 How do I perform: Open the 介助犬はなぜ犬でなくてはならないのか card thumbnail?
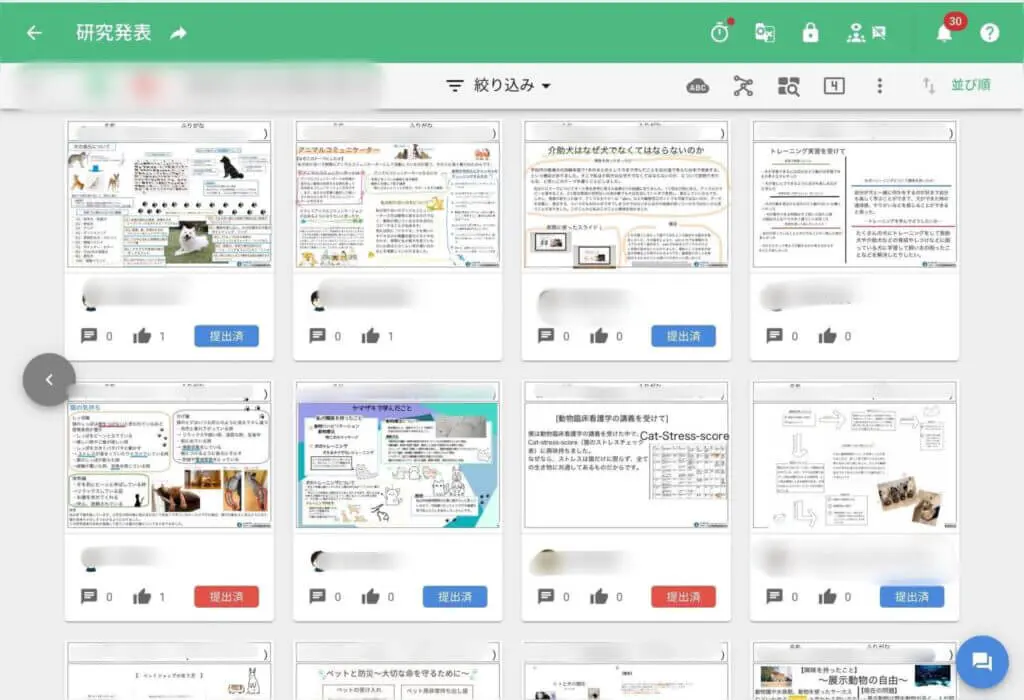click(626, 195)
